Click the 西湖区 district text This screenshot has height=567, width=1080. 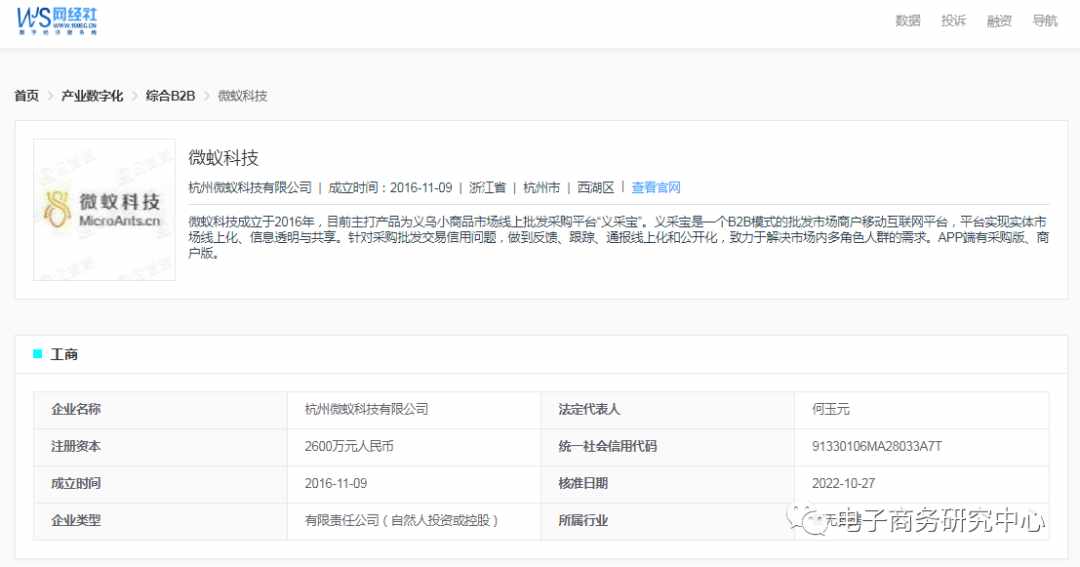(595, 187)
